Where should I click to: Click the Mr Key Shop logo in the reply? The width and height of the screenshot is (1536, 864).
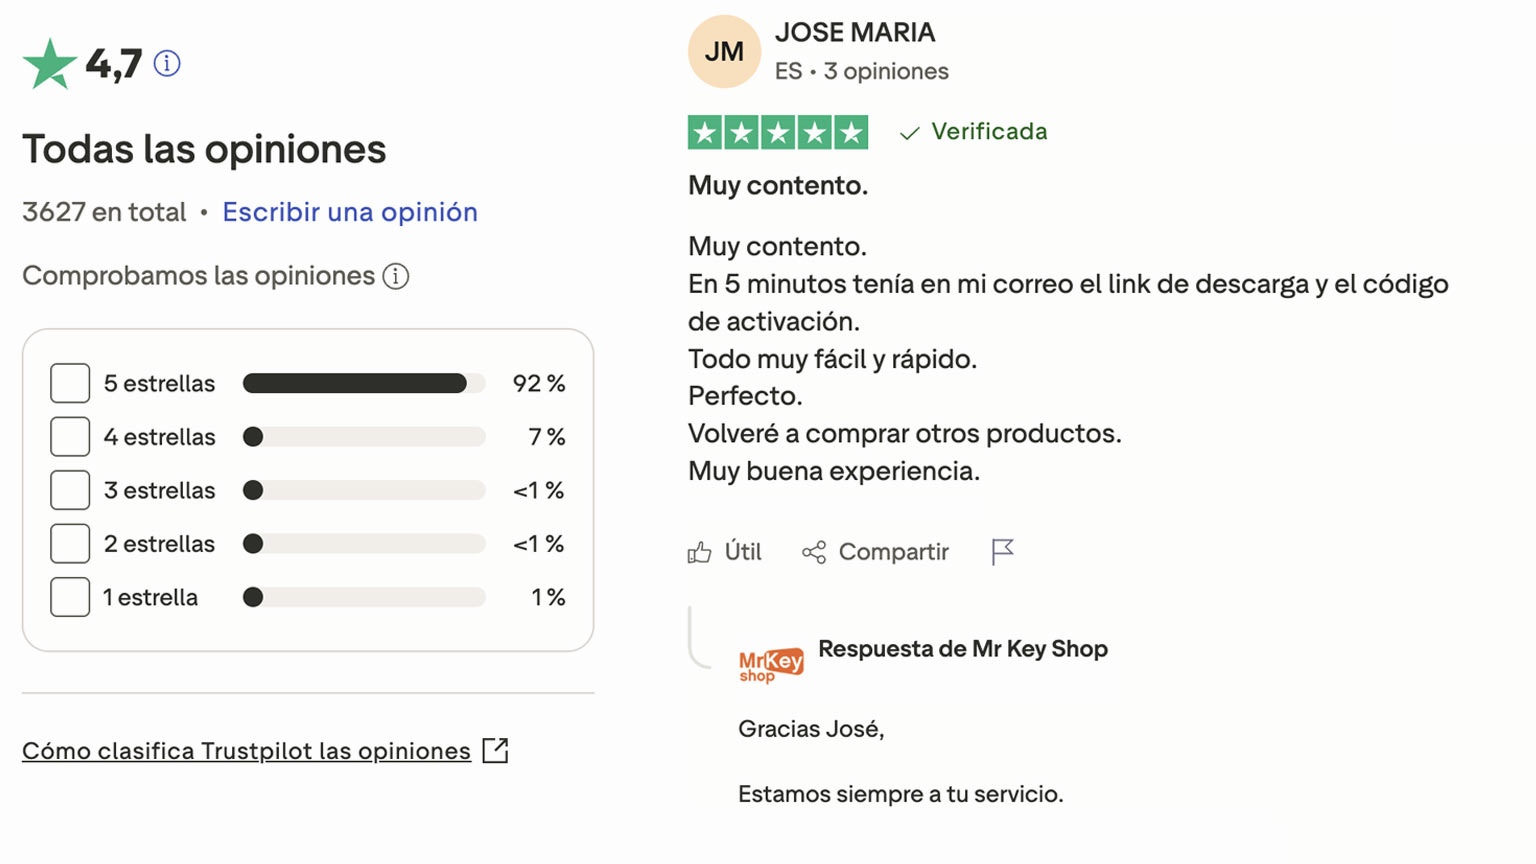point(768,662)
